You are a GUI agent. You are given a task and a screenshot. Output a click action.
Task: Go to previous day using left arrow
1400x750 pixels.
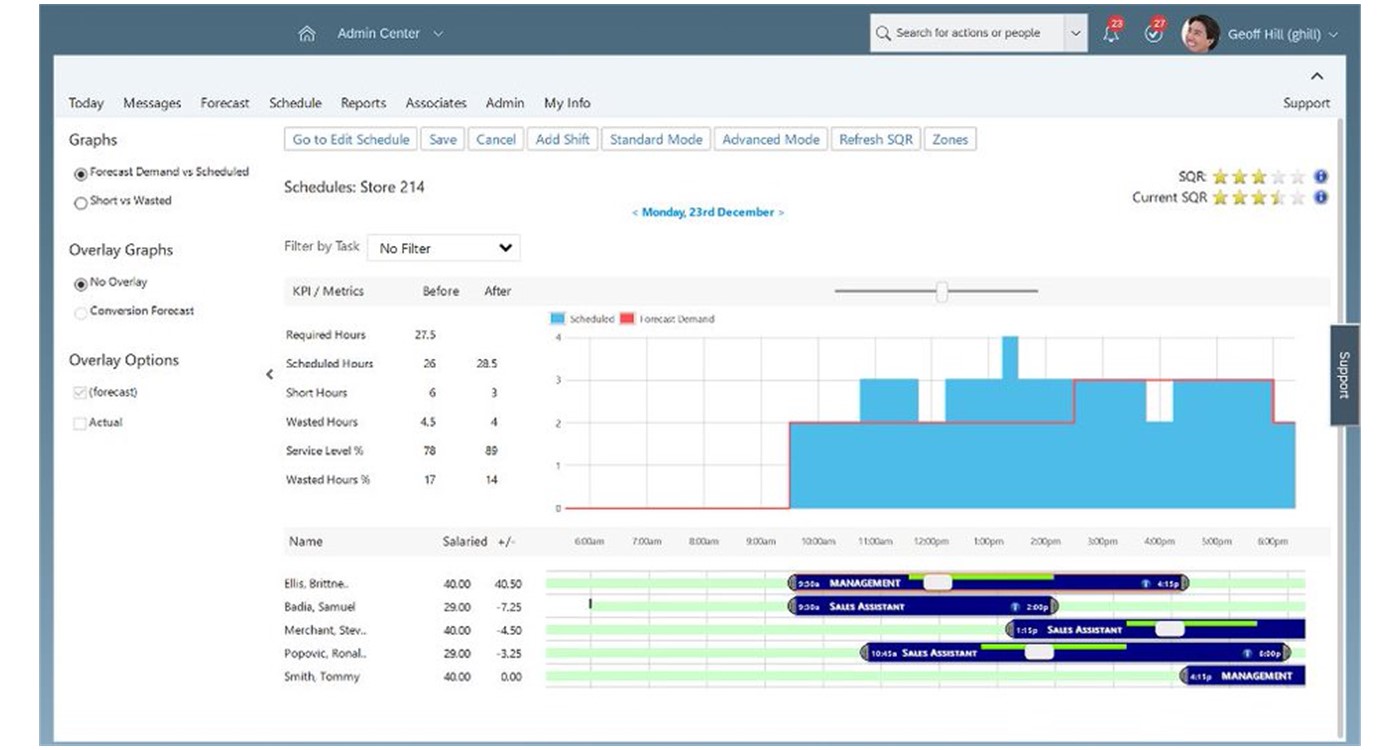pos(634,213)
